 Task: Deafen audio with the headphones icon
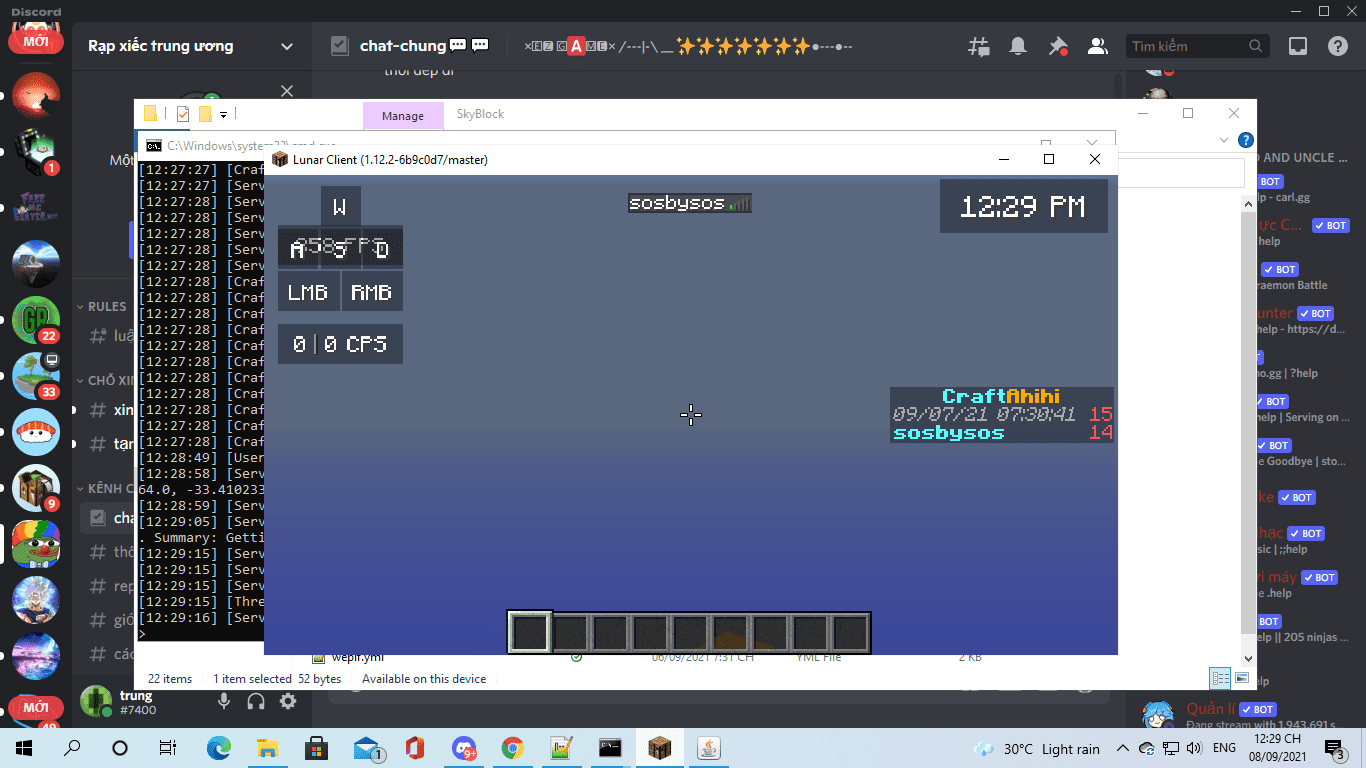coord(256,702)
